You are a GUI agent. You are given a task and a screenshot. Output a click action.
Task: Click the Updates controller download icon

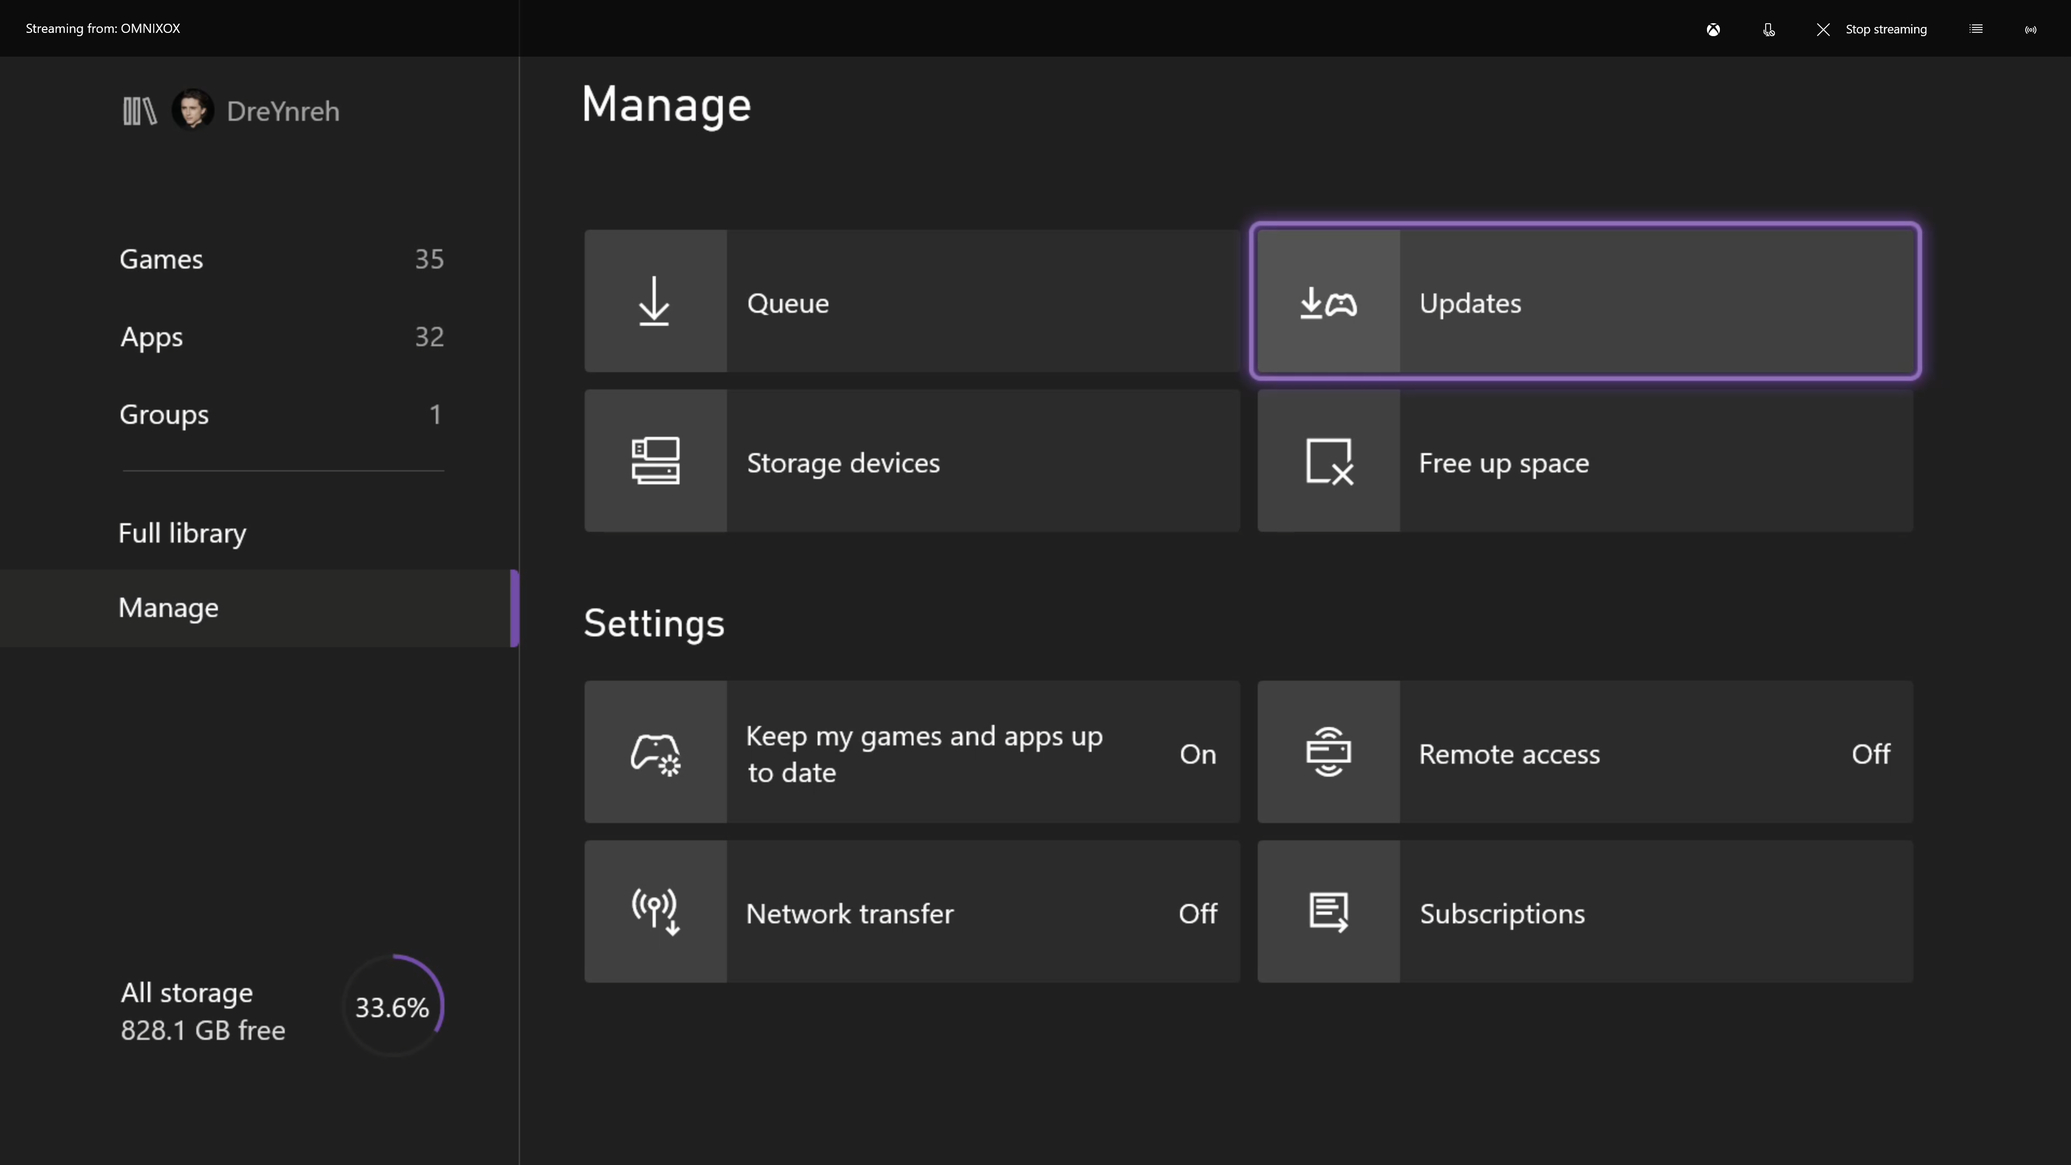(x=1328, y=302)
